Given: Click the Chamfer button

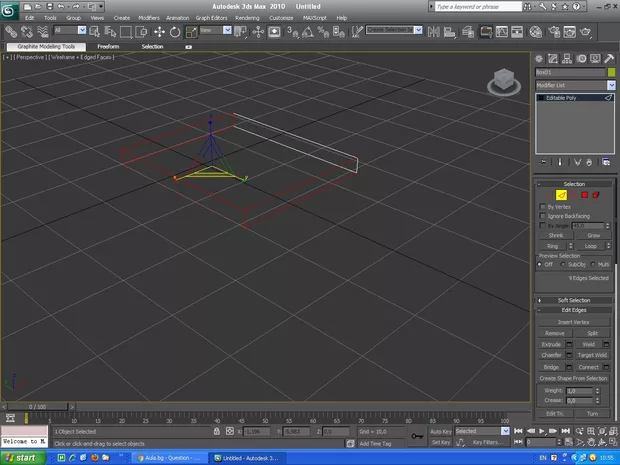Looking at the screenshot, I should [551, 353].
